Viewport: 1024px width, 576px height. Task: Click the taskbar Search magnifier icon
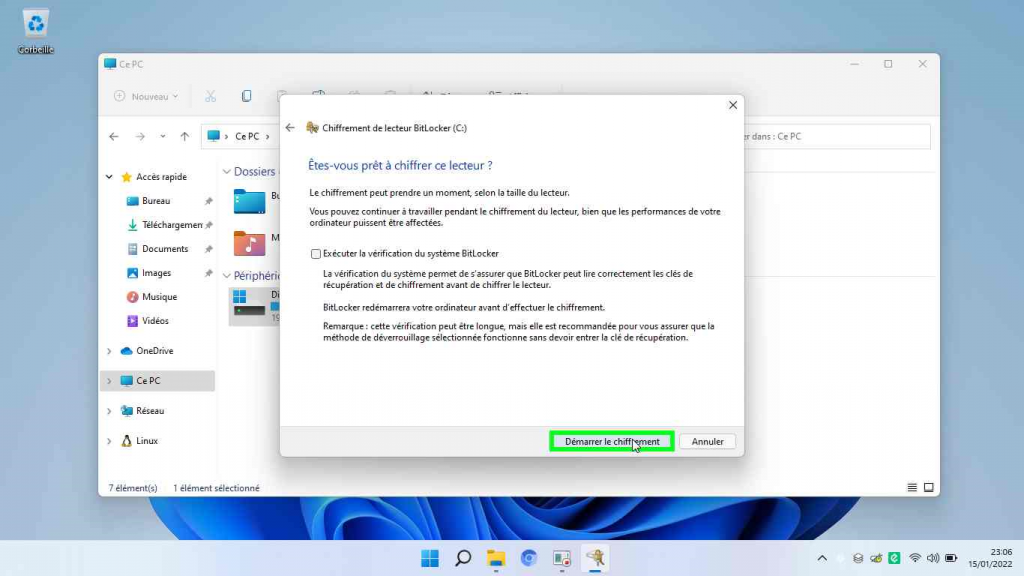pyautogui.click(x=463, y=558)
